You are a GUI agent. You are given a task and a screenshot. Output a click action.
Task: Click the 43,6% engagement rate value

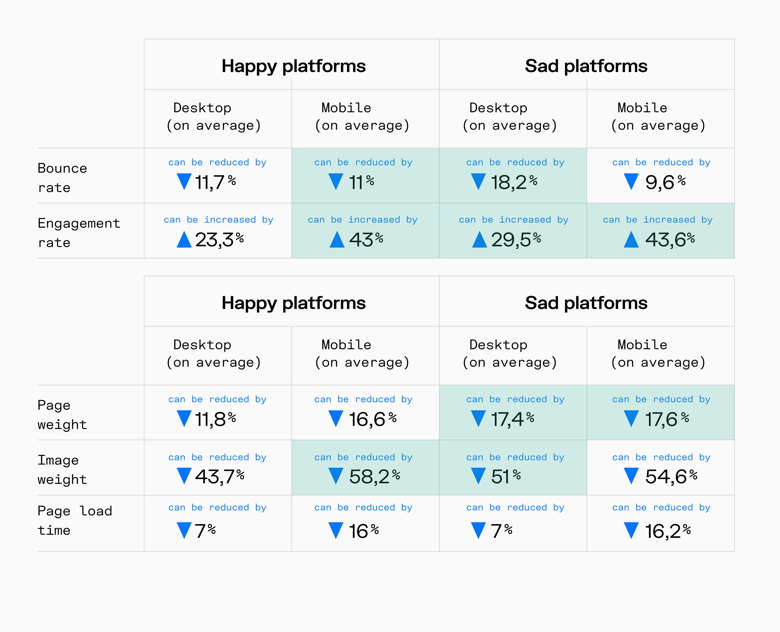670,240
